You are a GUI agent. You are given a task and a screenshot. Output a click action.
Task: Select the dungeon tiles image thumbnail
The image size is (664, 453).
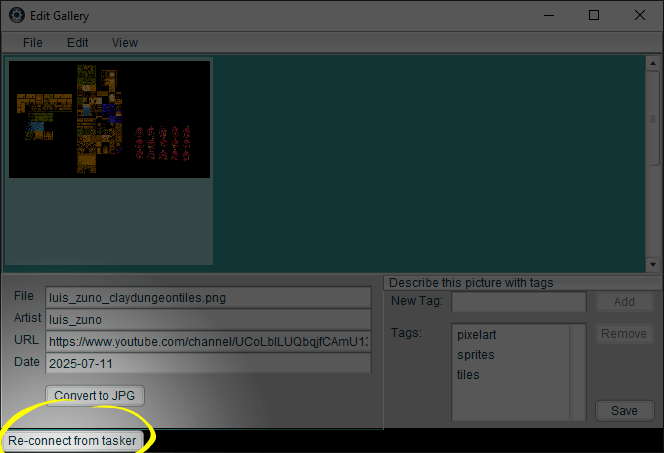110,119
